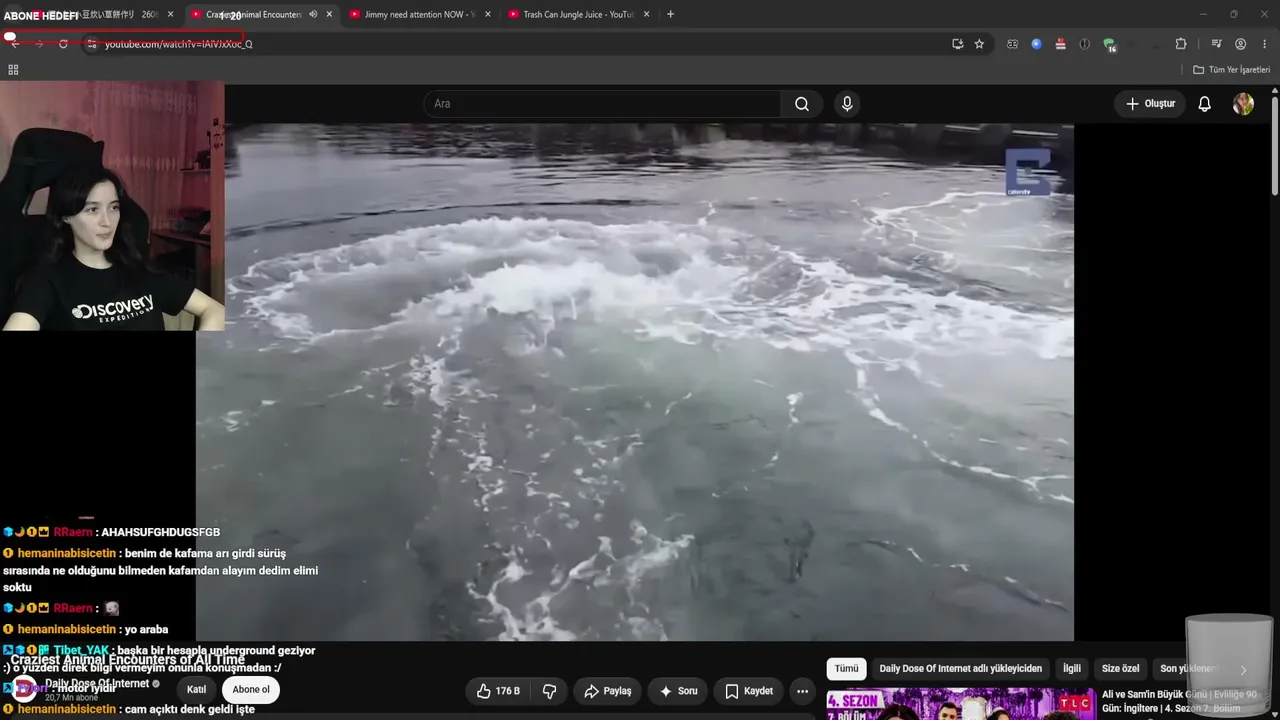Open the Chrome extensions puzzle icon
Image resolution: width=1280 pixels, height=720 pixels.
click(x=1181, y=44)
